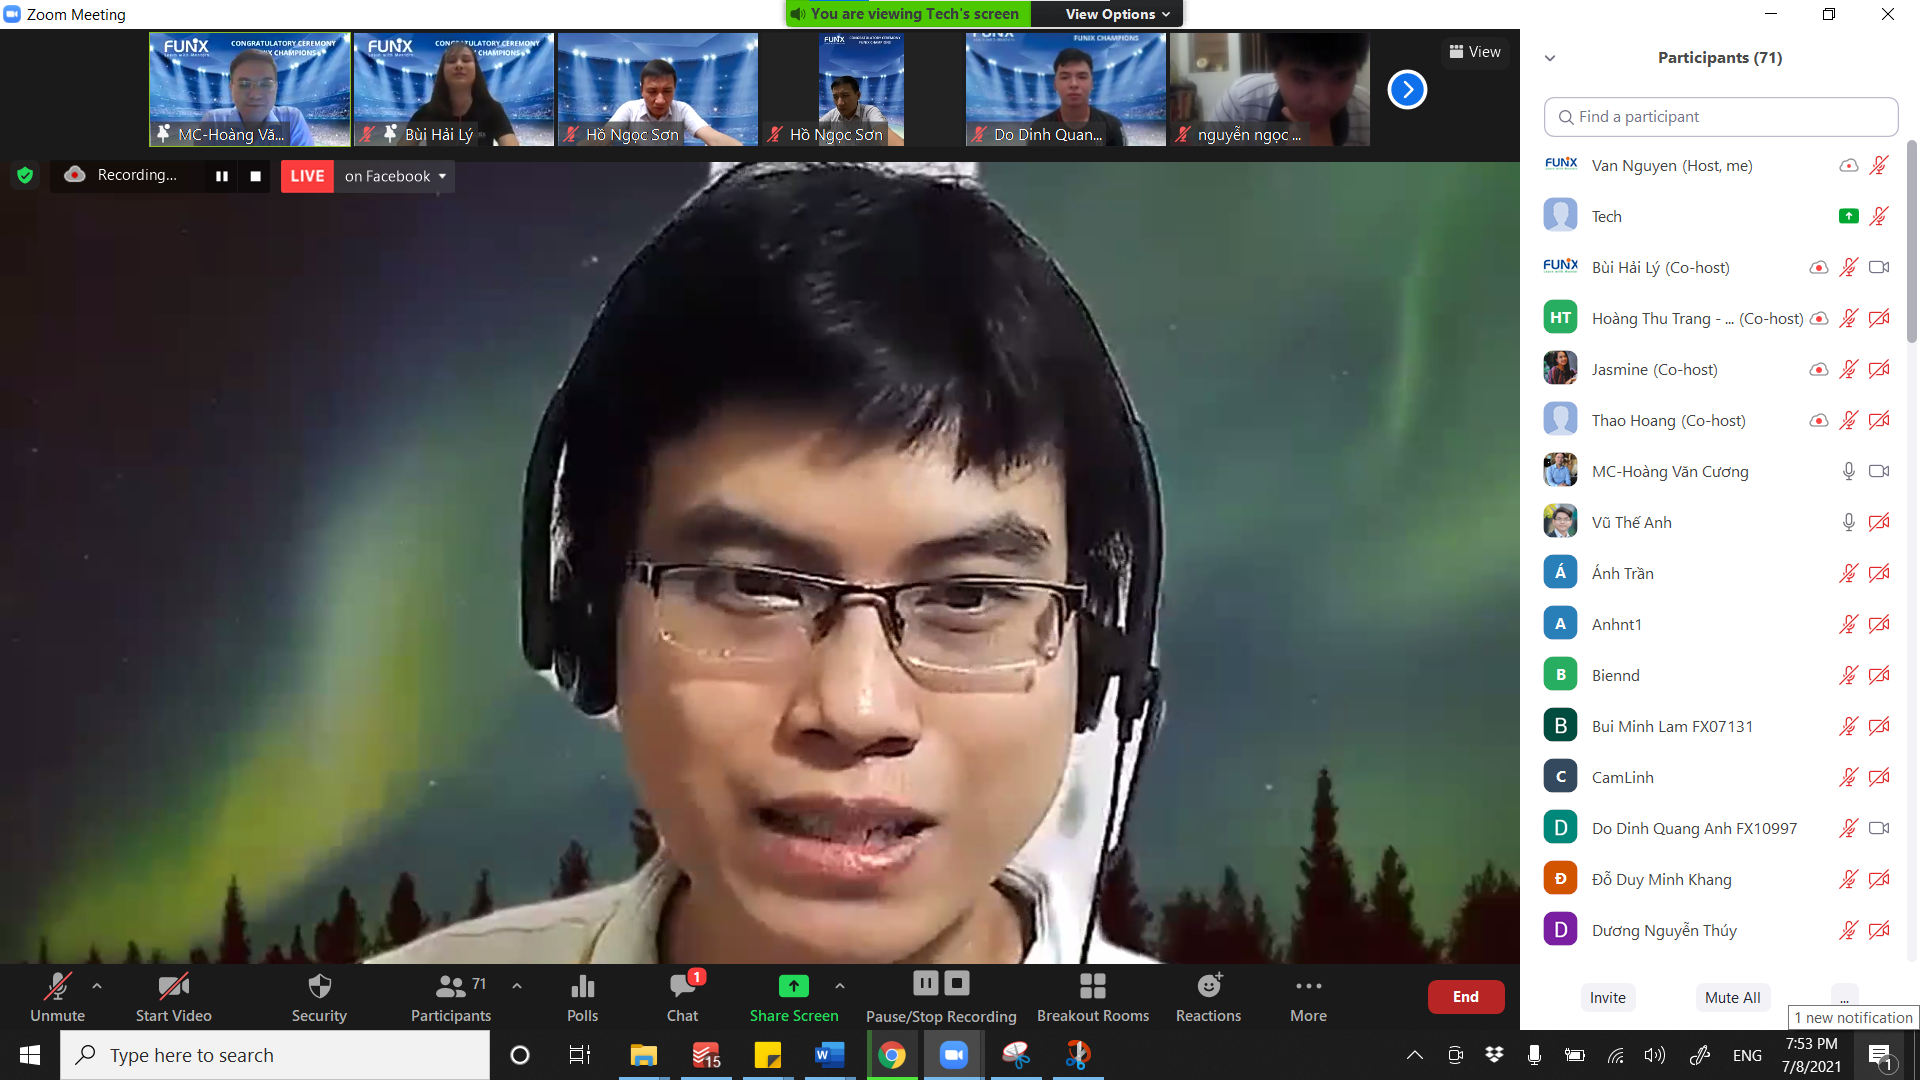This screenshot has width=1920, height=1080.
Task: Expand audio options caret beside Unmute
Action: tap(97, 986)
